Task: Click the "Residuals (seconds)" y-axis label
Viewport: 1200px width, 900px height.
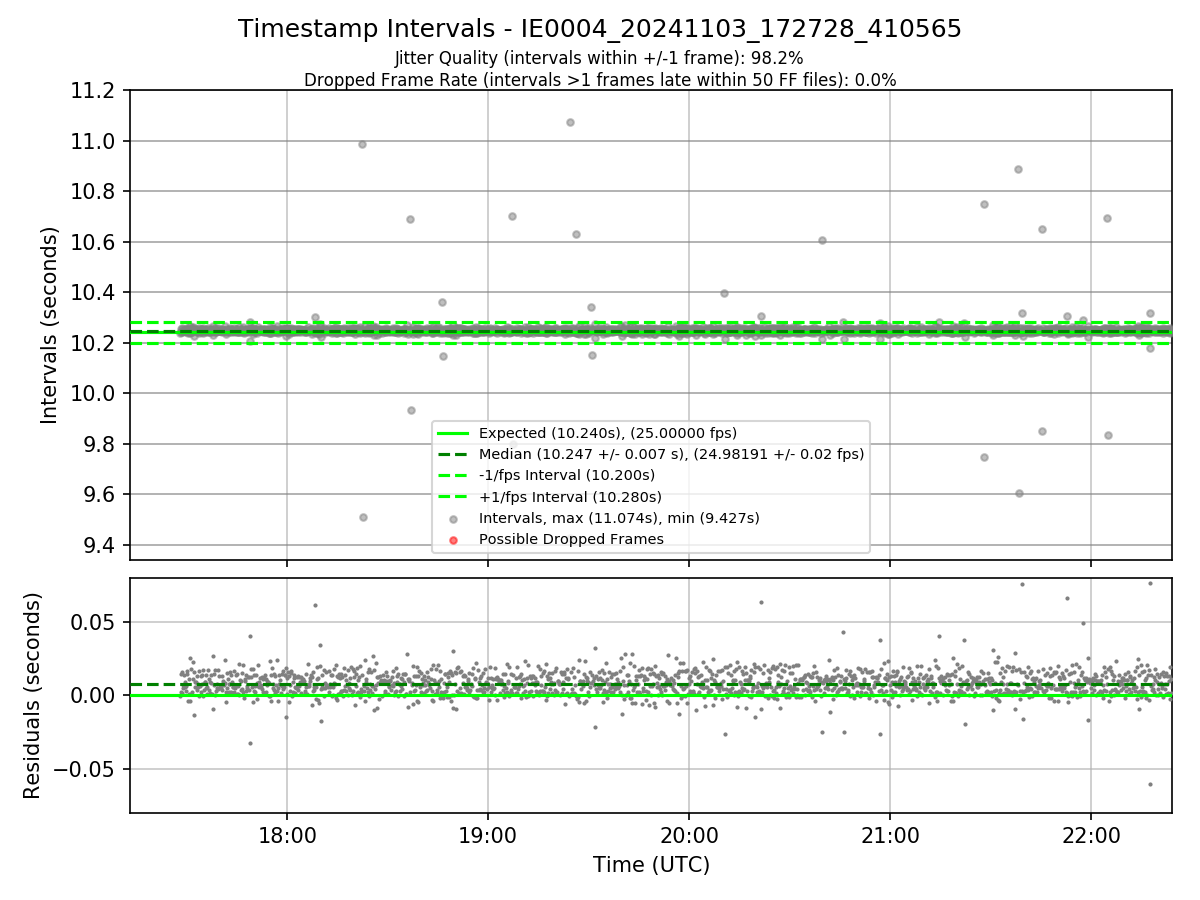Action: (x=33, y=695)
